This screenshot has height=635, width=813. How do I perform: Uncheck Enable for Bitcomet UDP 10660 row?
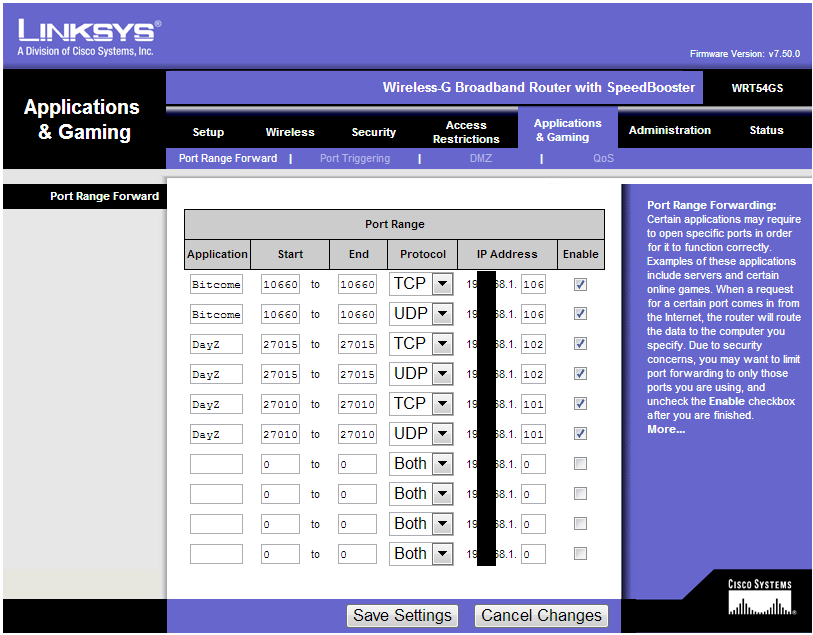click(580, 314)
